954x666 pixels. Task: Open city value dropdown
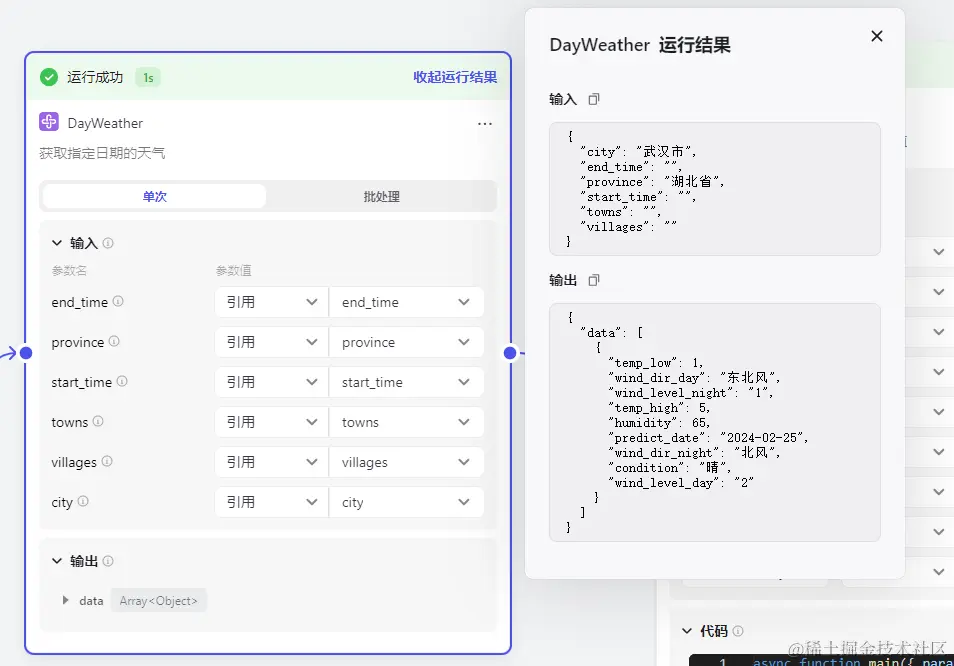coord(406,502)
